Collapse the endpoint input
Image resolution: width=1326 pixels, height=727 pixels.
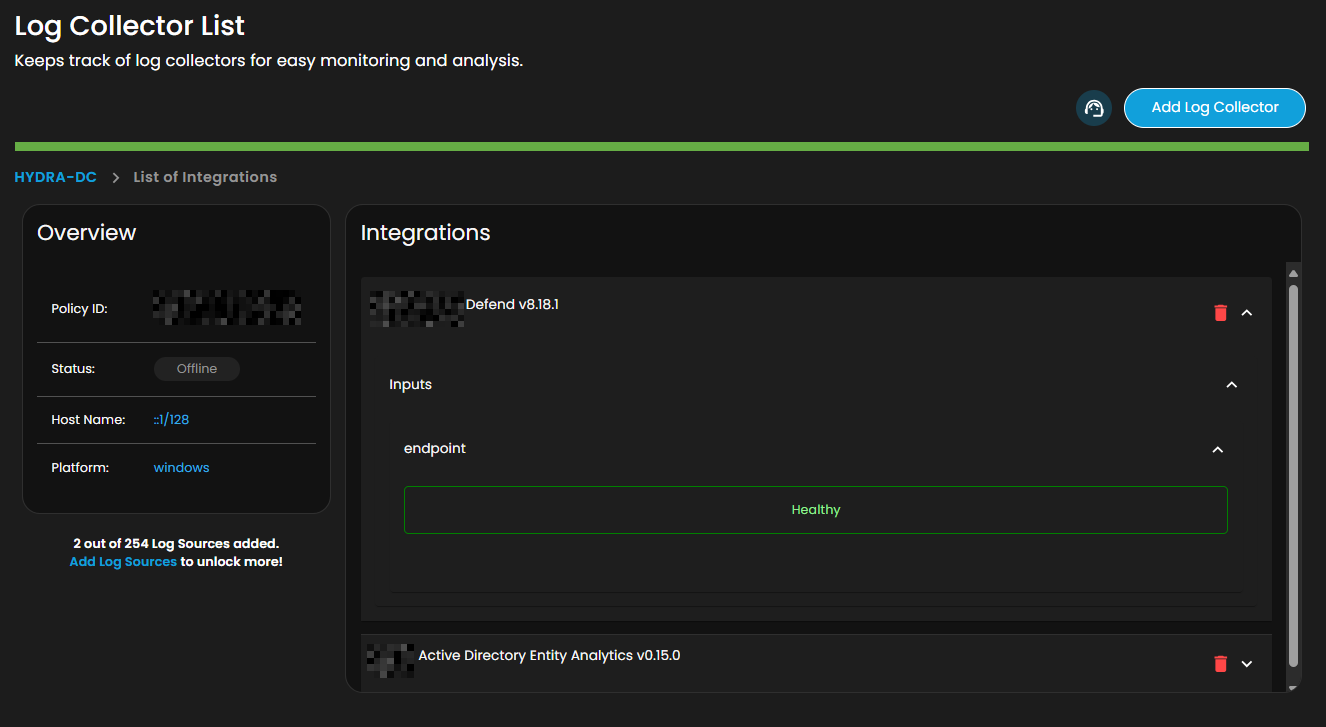click(1218, 450)
